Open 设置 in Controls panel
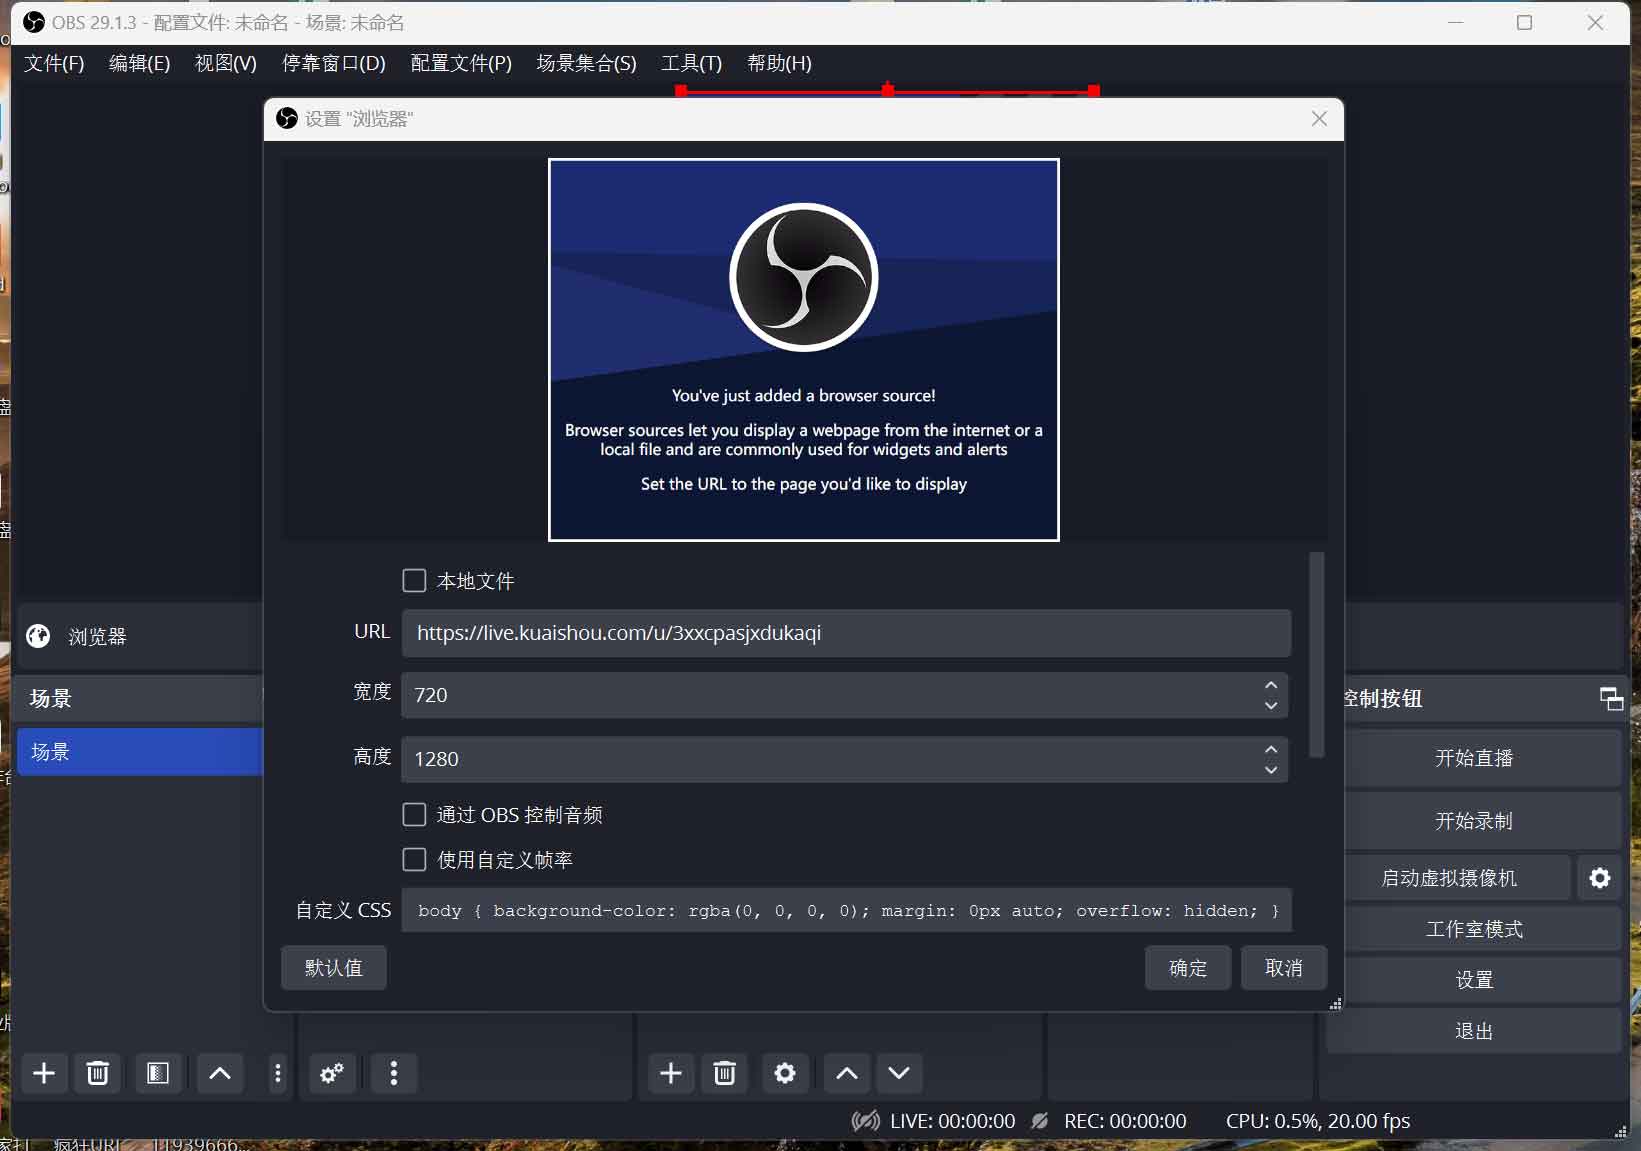 point(1474,980)
